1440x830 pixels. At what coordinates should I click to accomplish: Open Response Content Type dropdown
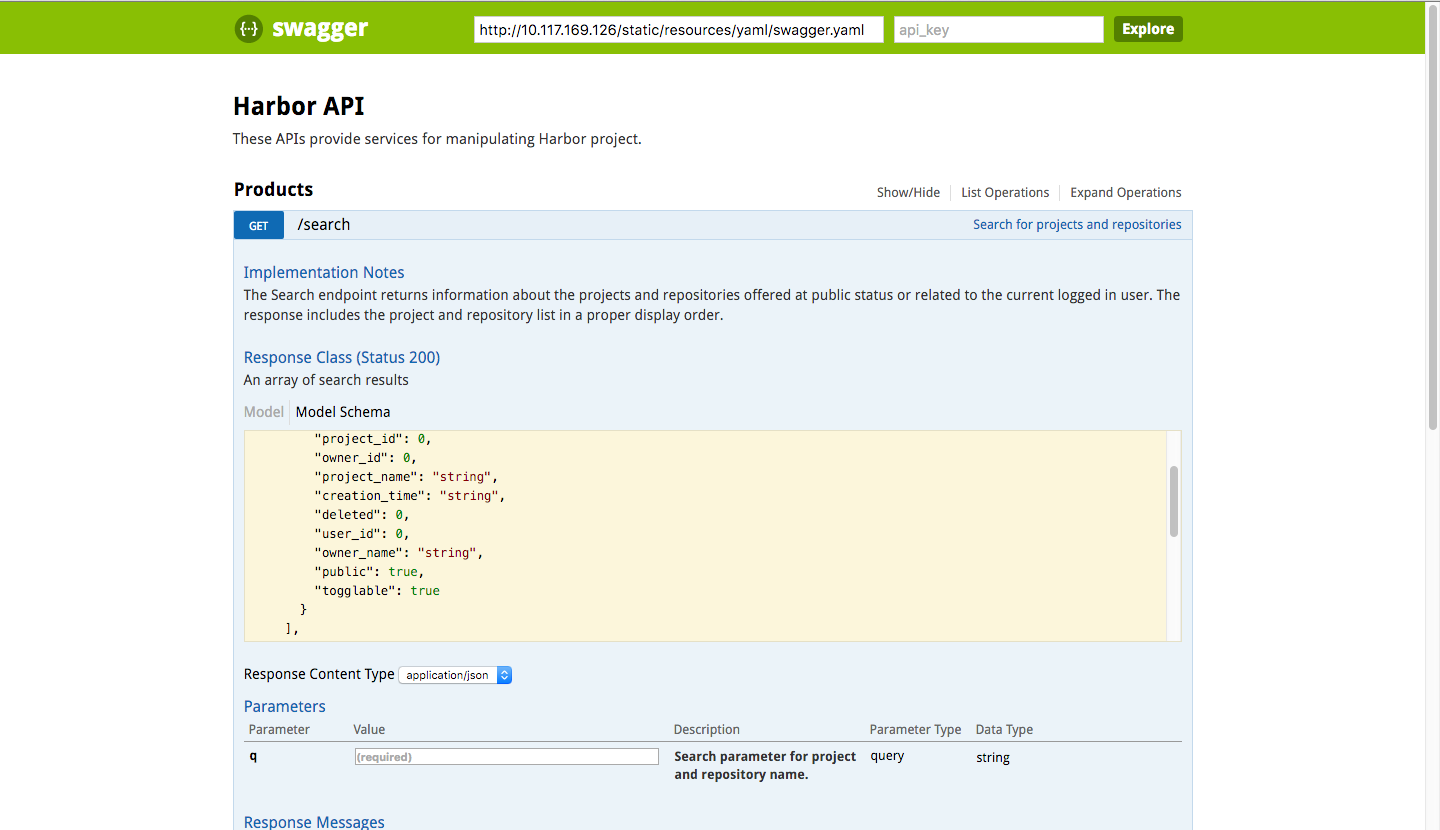455,675
